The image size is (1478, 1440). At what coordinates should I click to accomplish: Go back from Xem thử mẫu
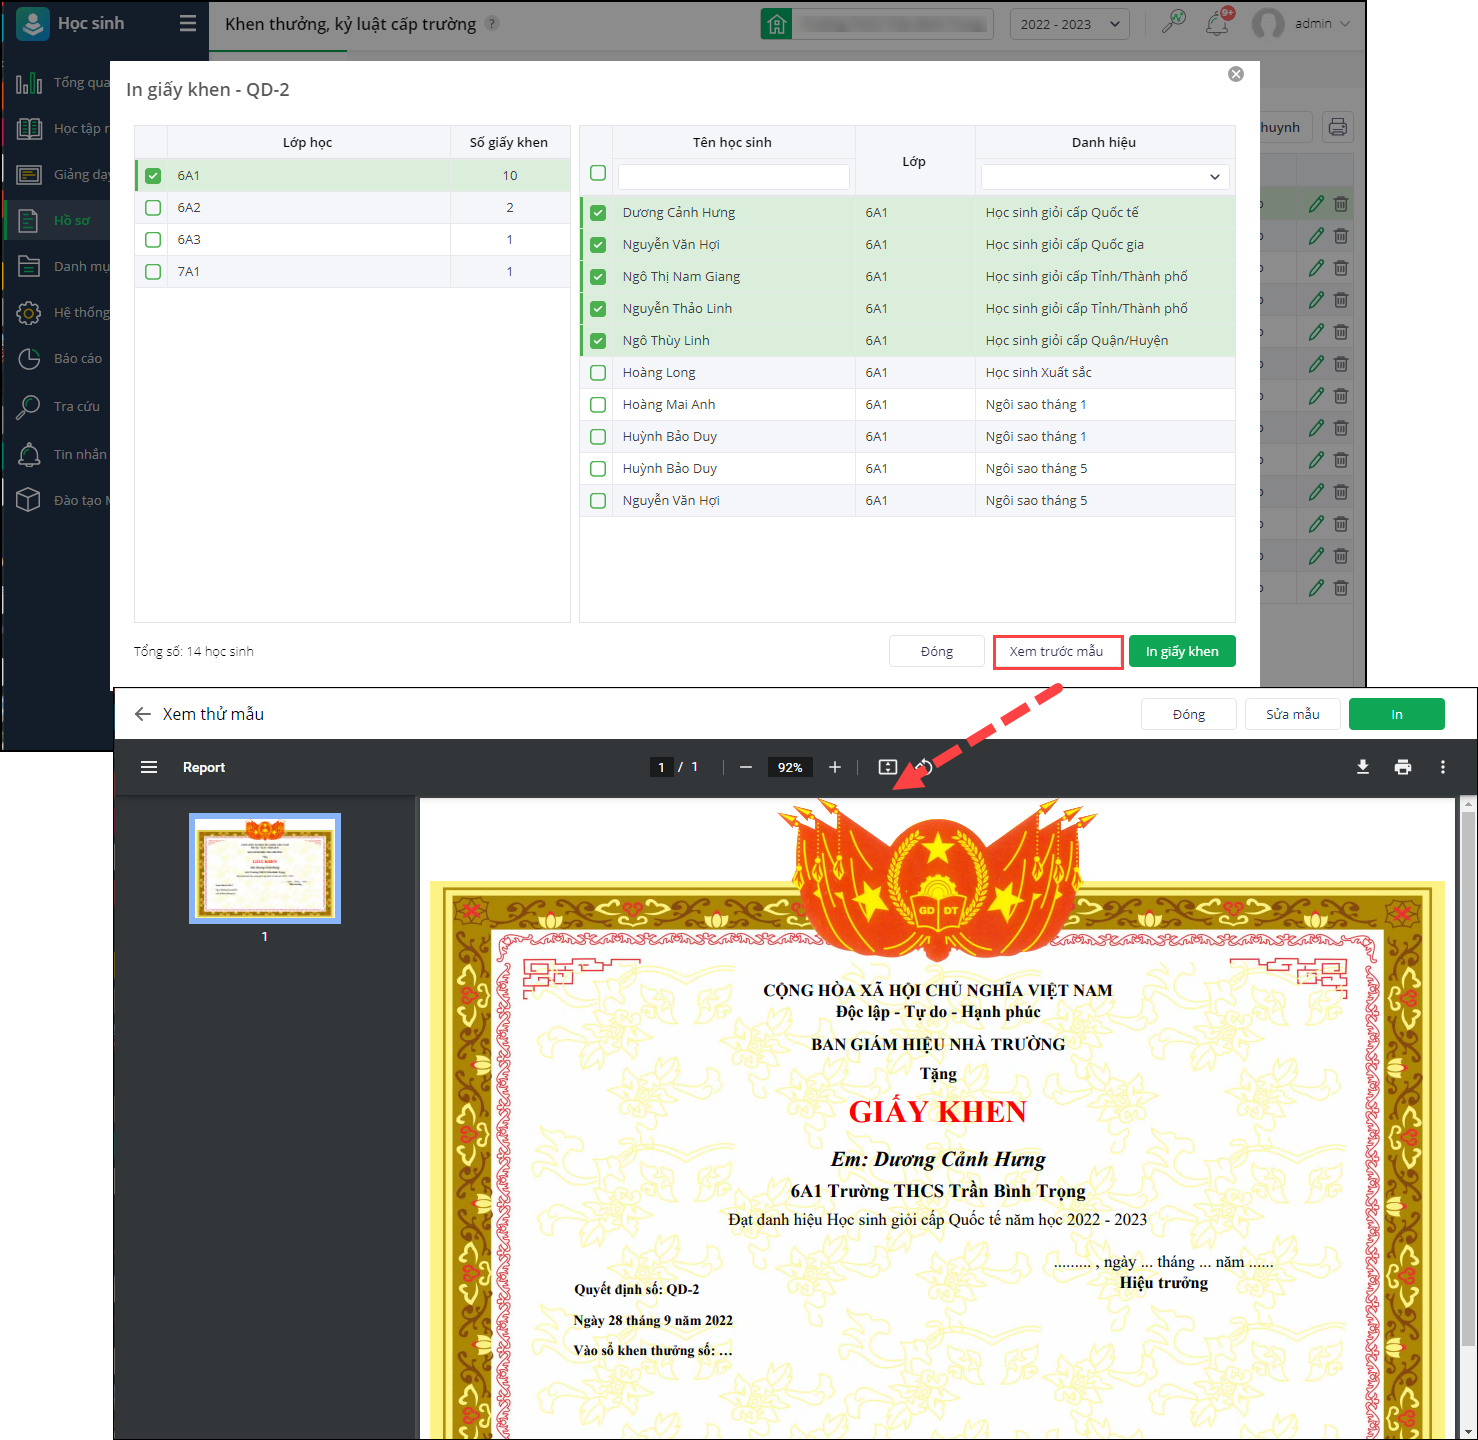[143, 714]
